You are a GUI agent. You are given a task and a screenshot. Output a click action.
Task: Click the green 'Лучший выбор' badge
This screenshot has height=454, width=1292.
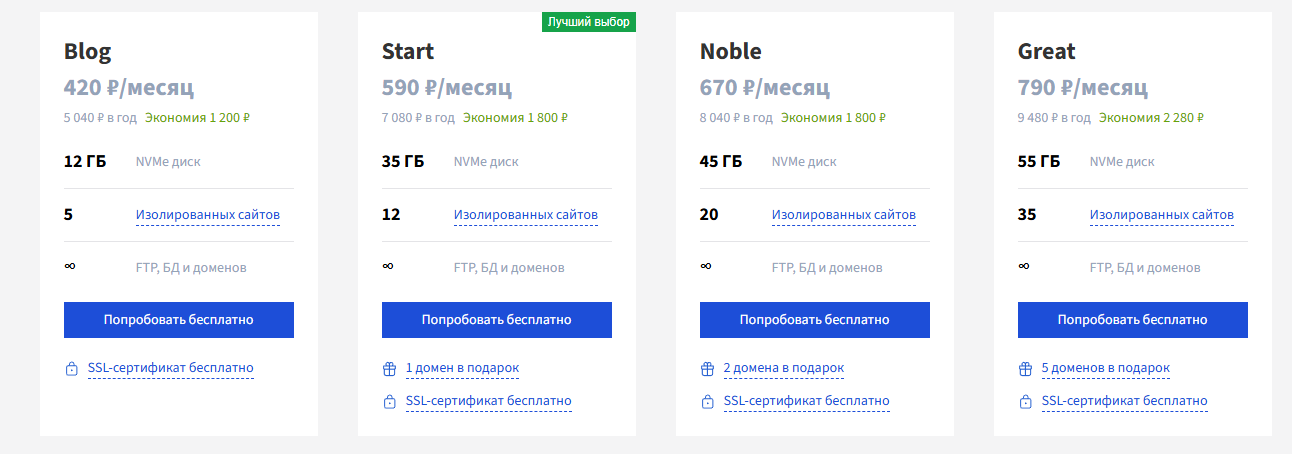[x=589, y=22]
